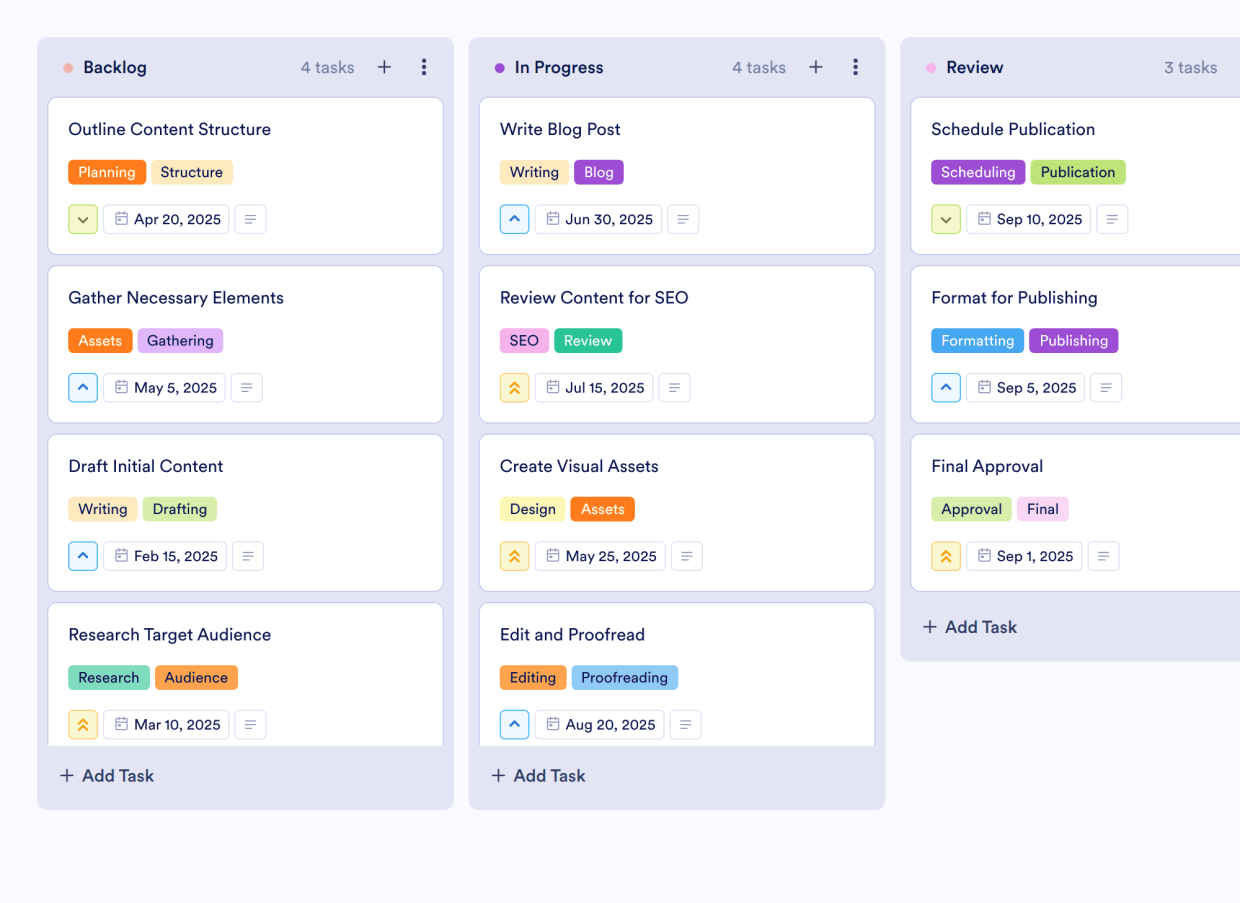This screenshot has height=903, width=1240.
Task: Select the pink SEO tag on Review Content for SEO
Action: (x=523, y=340)
